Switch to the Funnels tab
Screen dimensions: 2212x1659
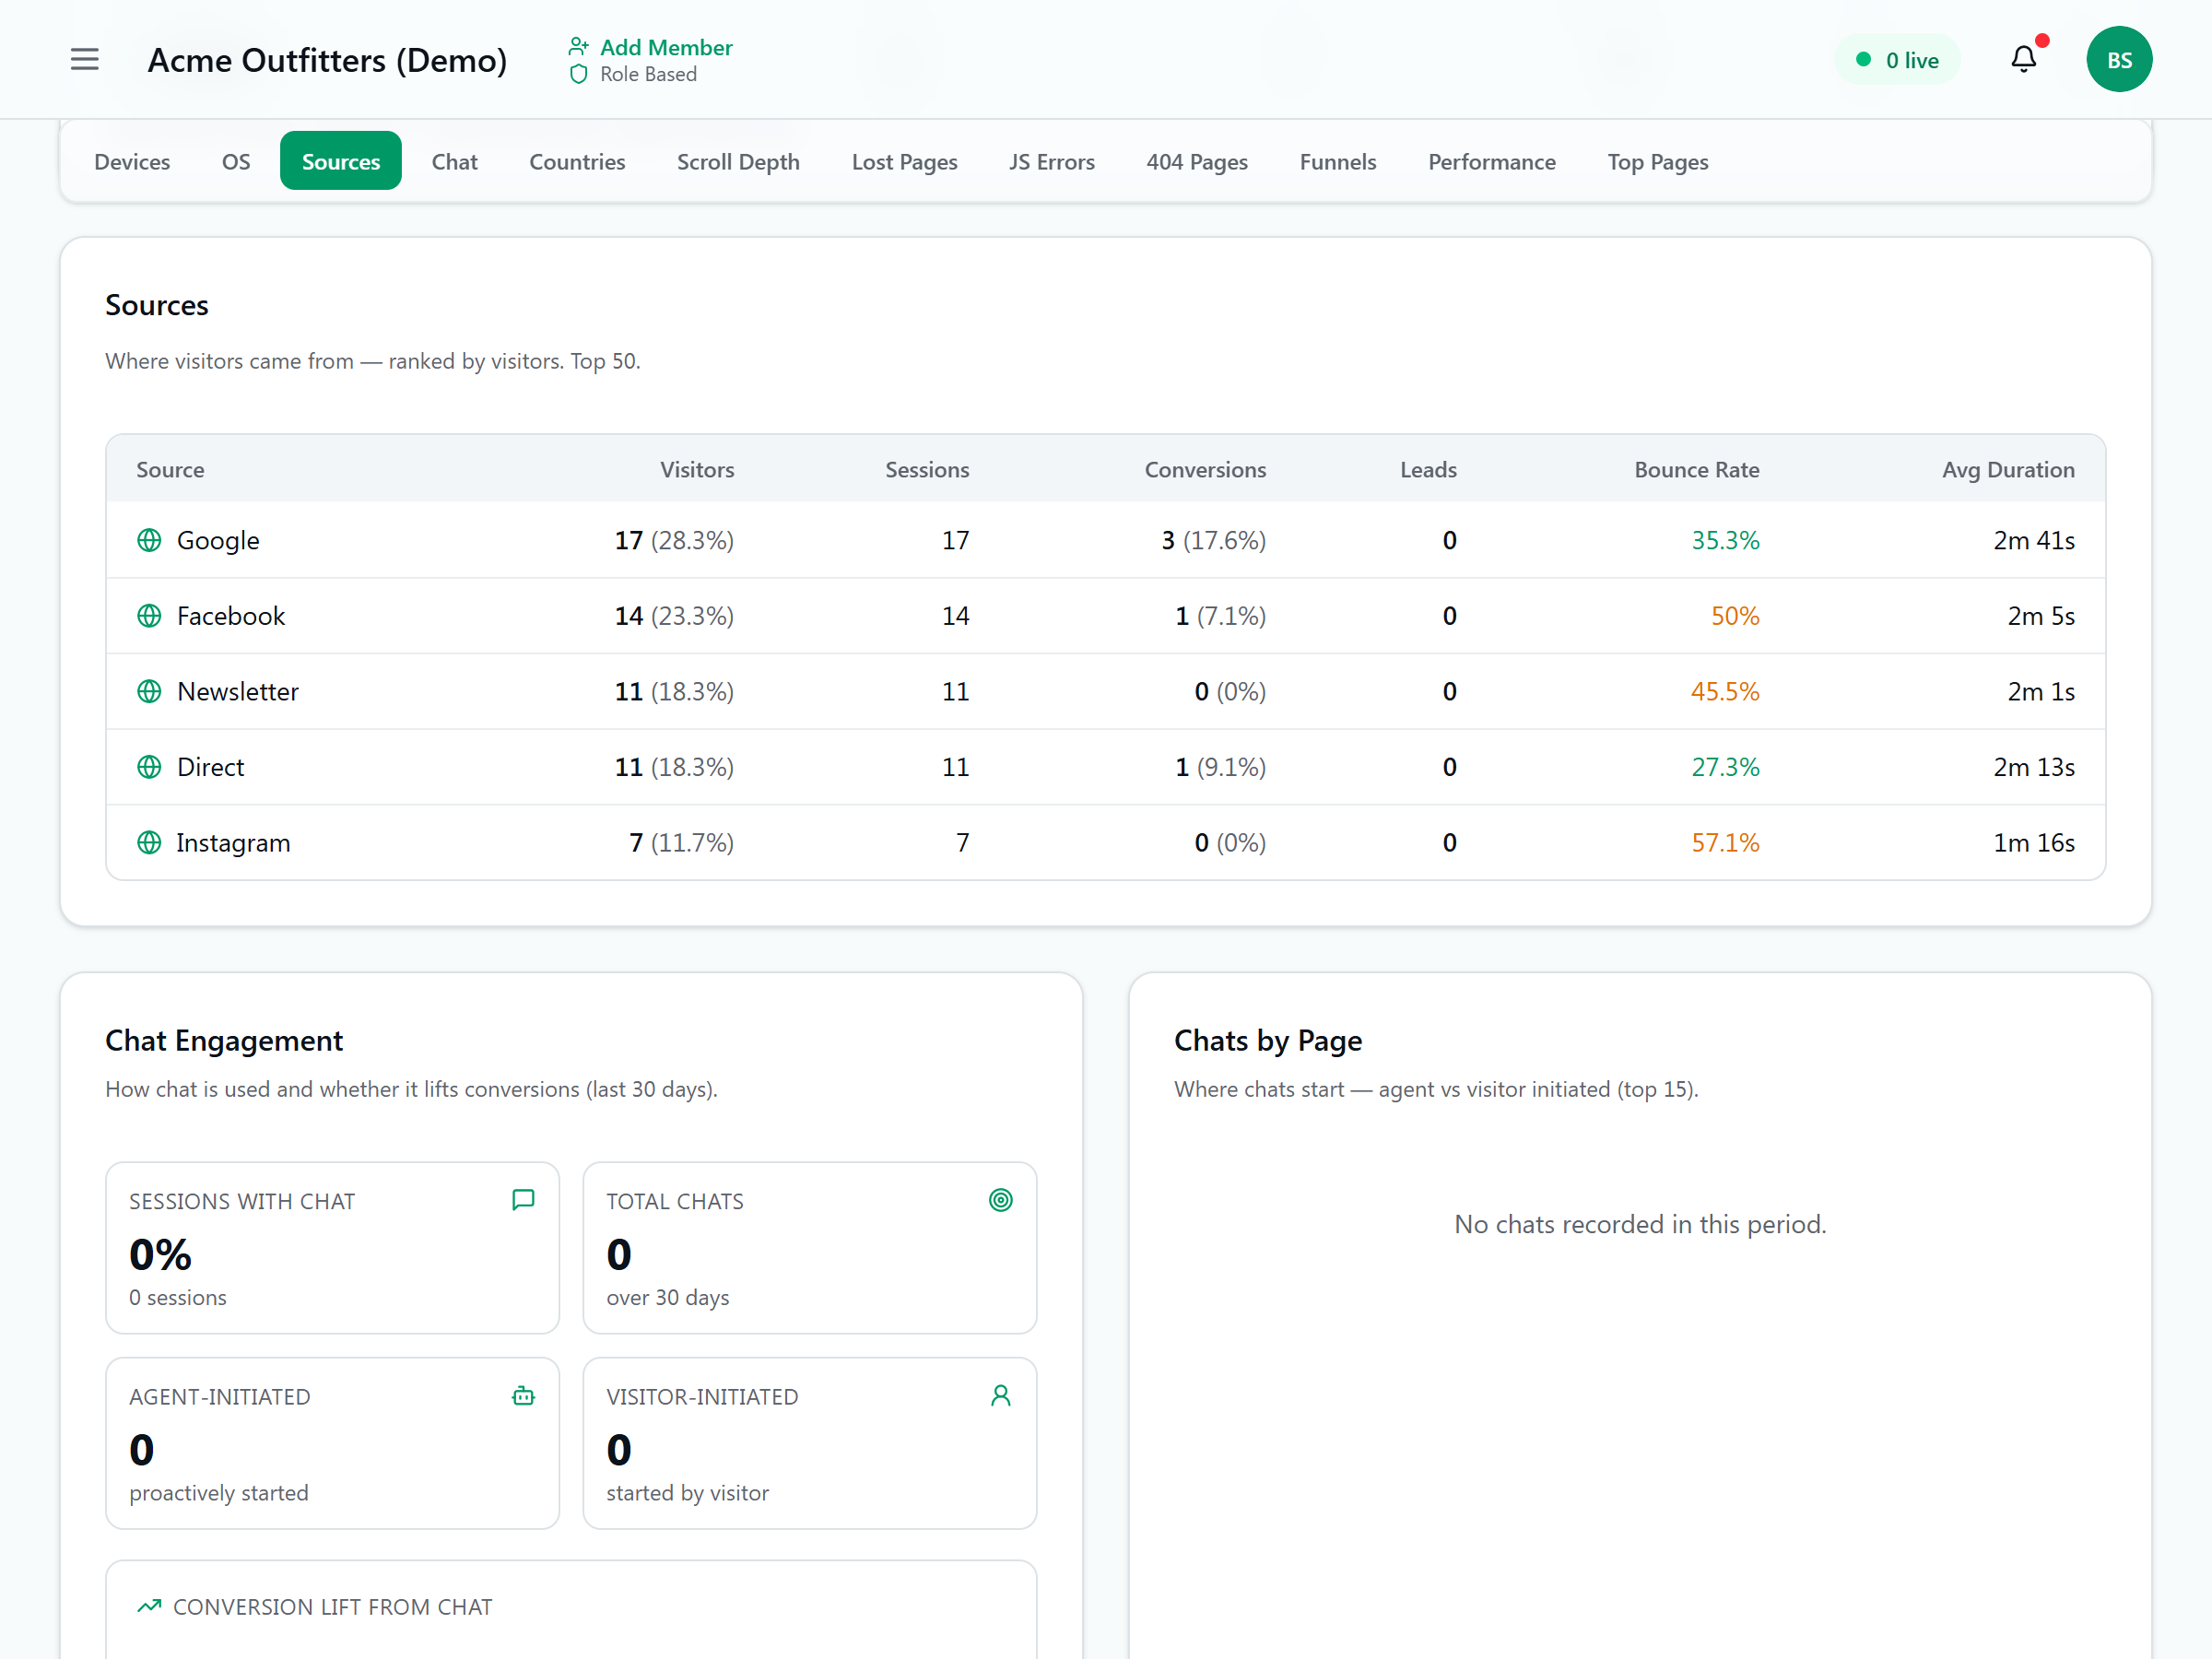tap(1338, 162)
